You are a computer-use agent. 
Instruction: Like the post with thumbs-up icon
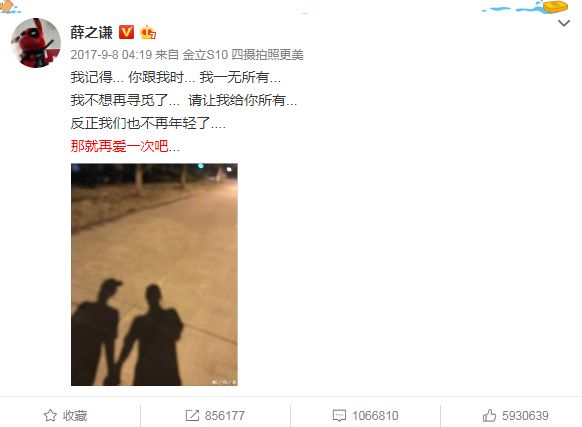tap(489, 415)
